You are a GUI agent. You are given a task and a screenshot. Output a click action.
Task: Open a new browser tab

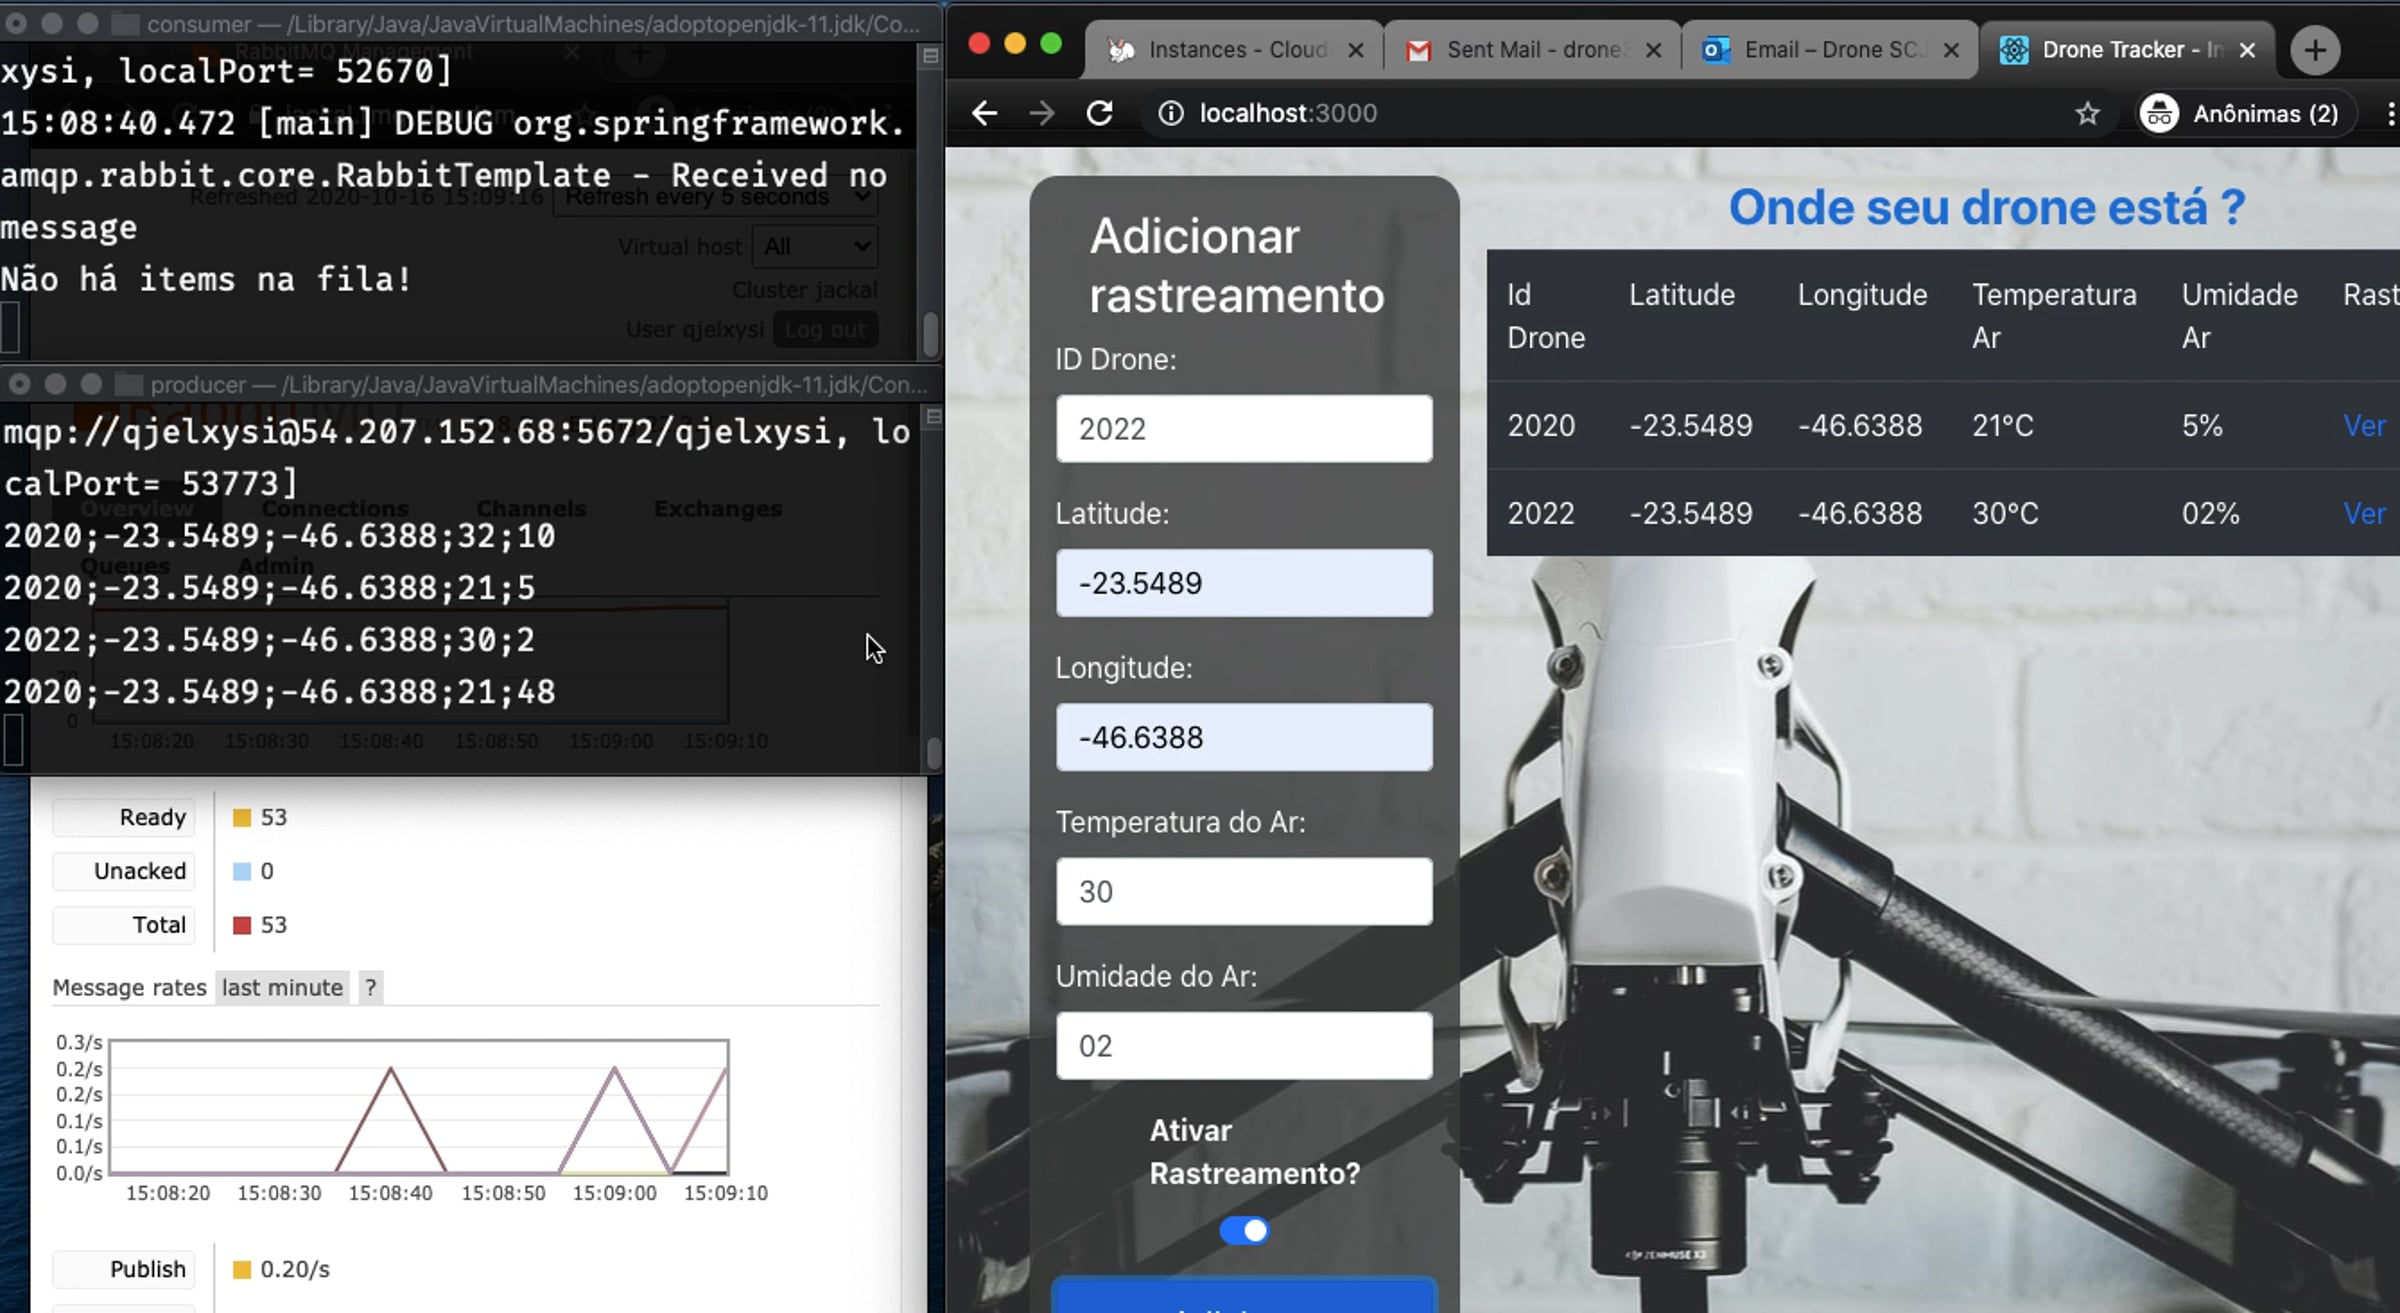[x=2314, y=50]
